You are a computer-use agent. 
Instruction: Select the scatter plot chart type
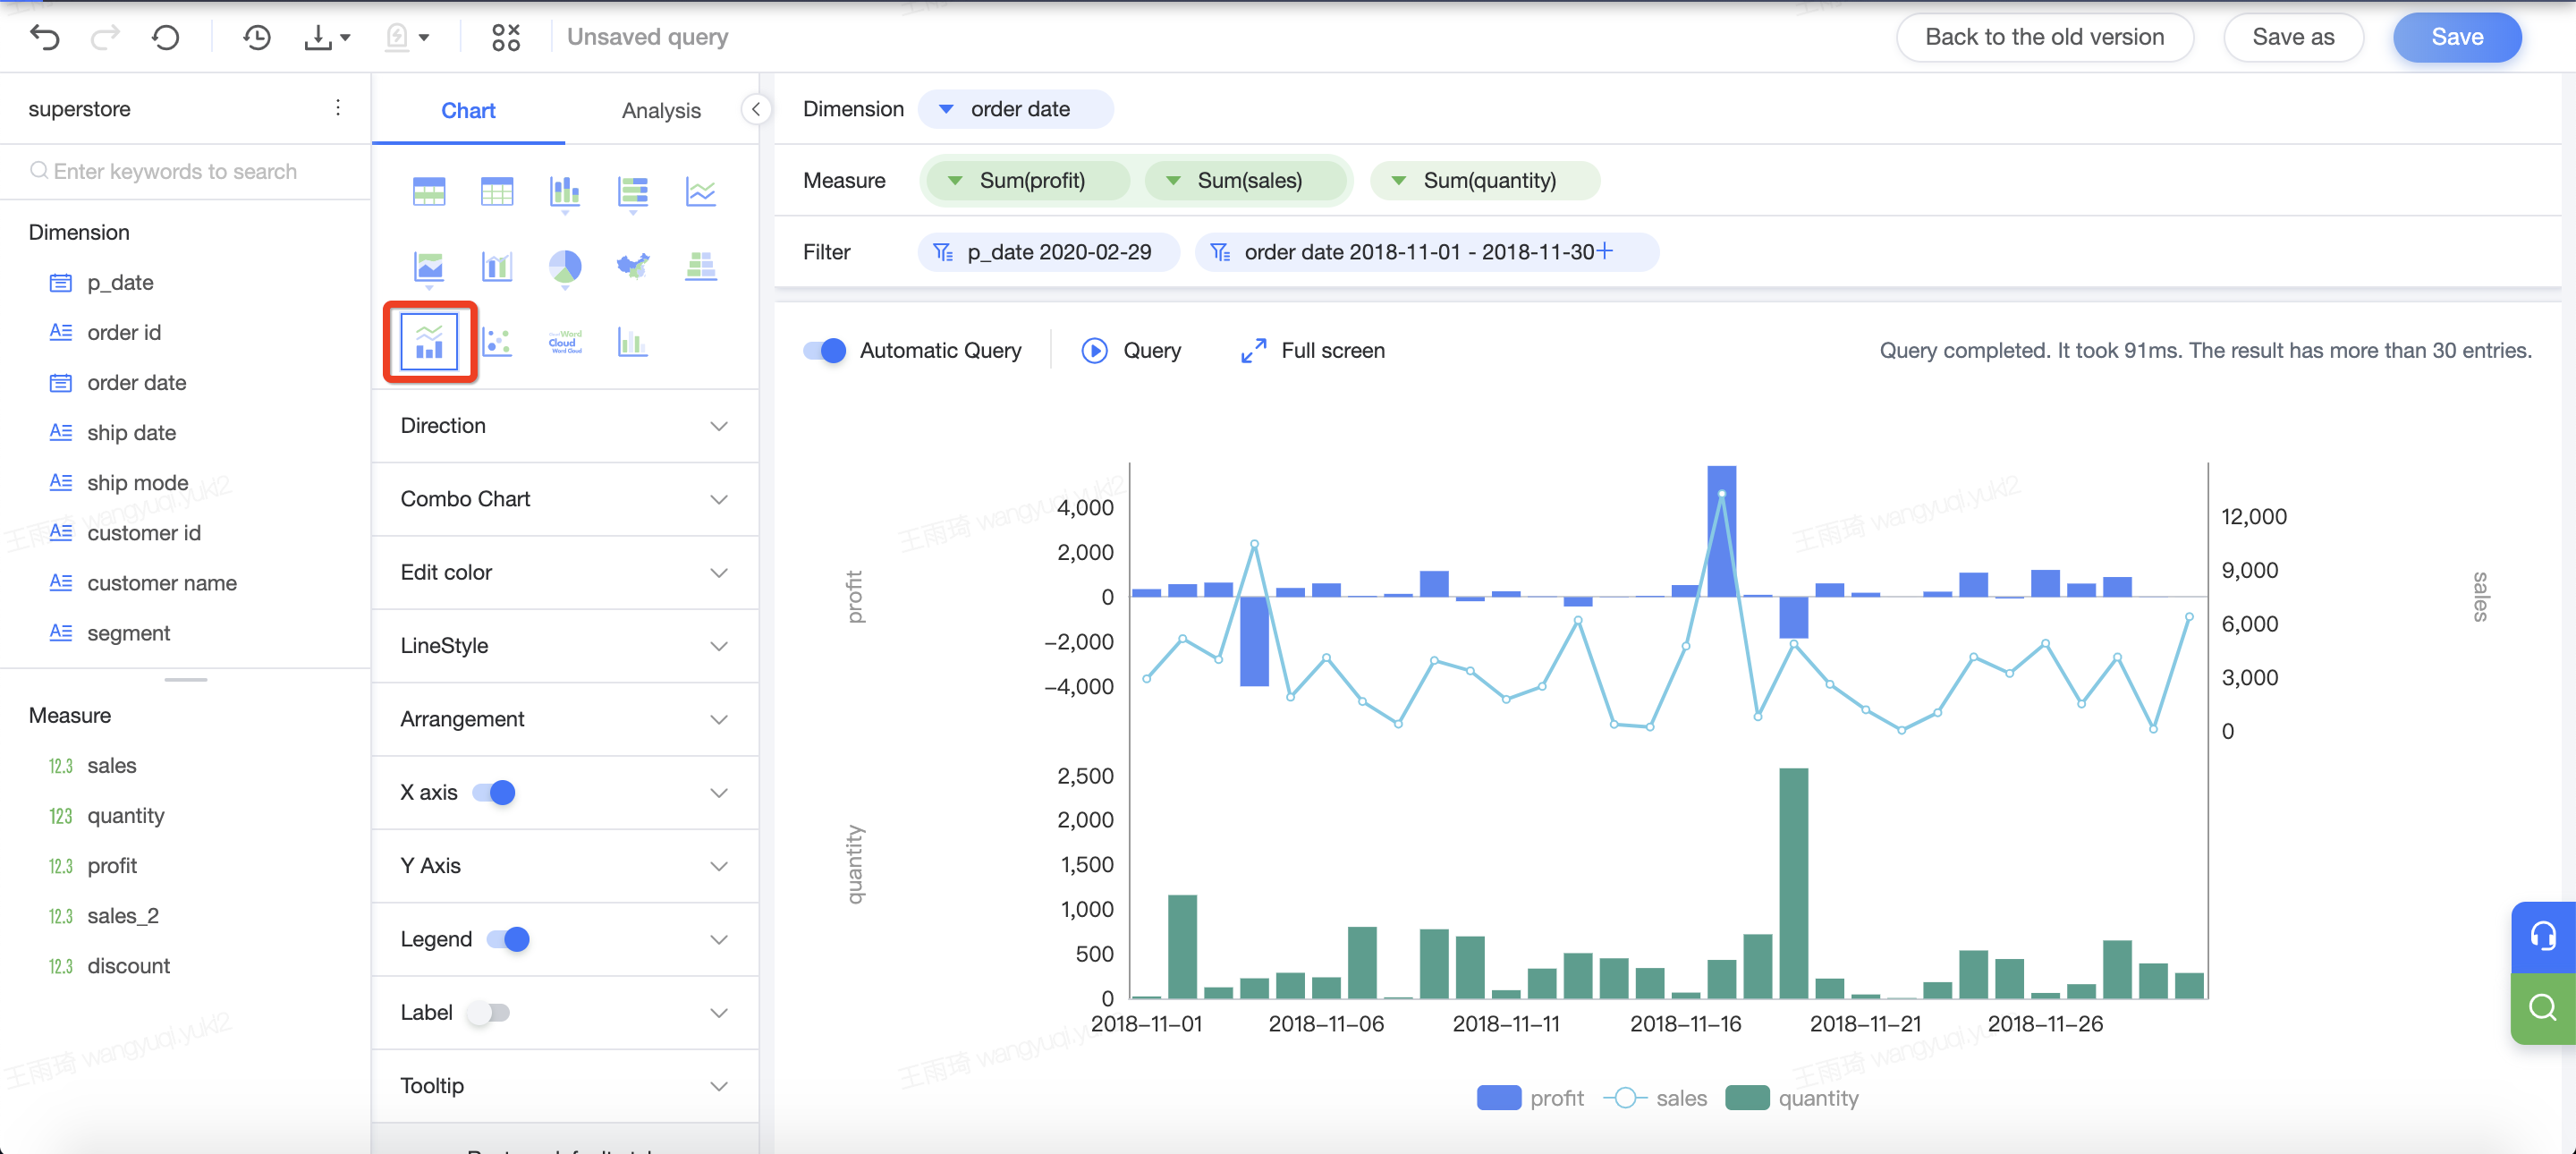(x=497, y=342)
